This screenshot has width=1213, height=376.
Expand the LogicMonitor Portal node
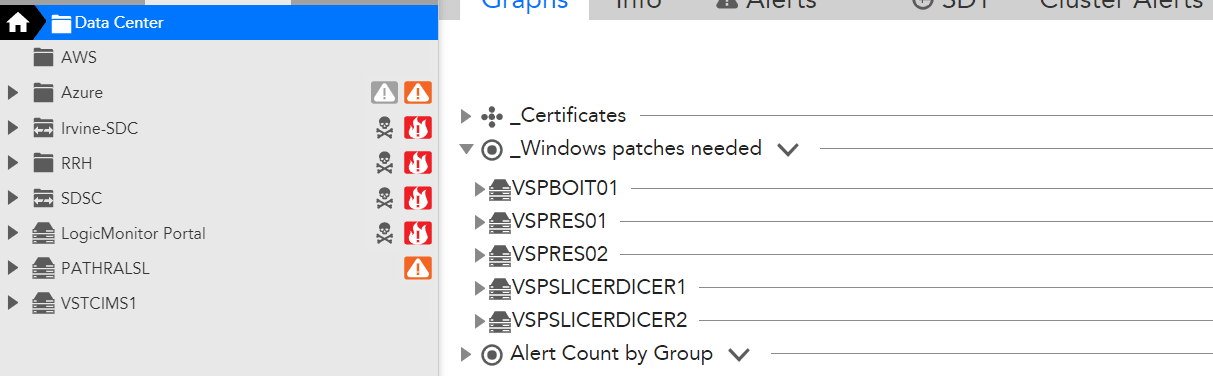(13, 233)
